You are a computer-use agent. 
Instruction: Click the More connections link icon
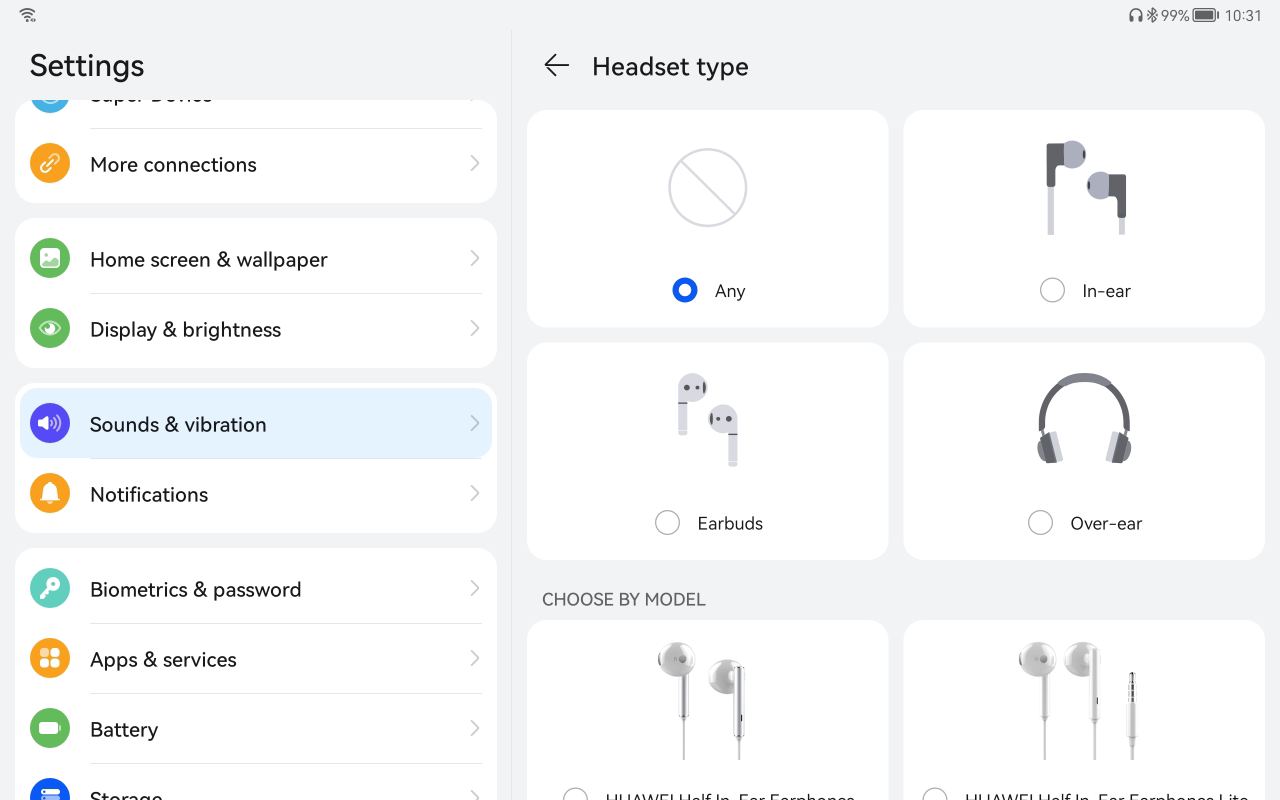(50, 163)
